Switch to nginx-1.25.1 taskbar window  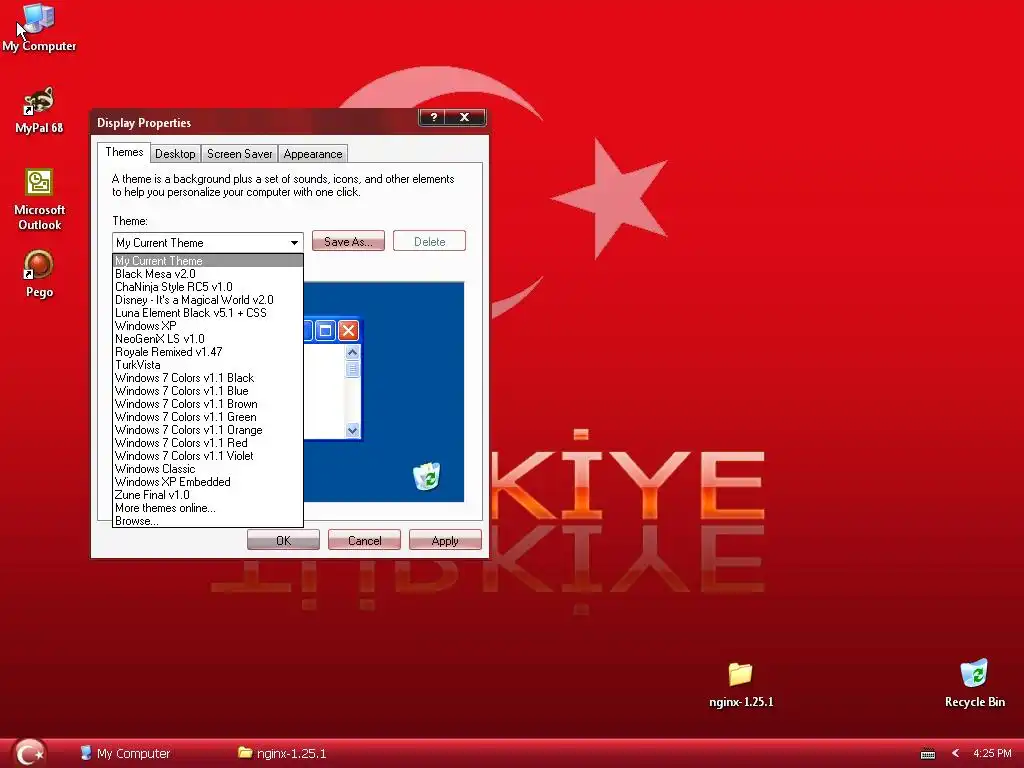(282, 753)
